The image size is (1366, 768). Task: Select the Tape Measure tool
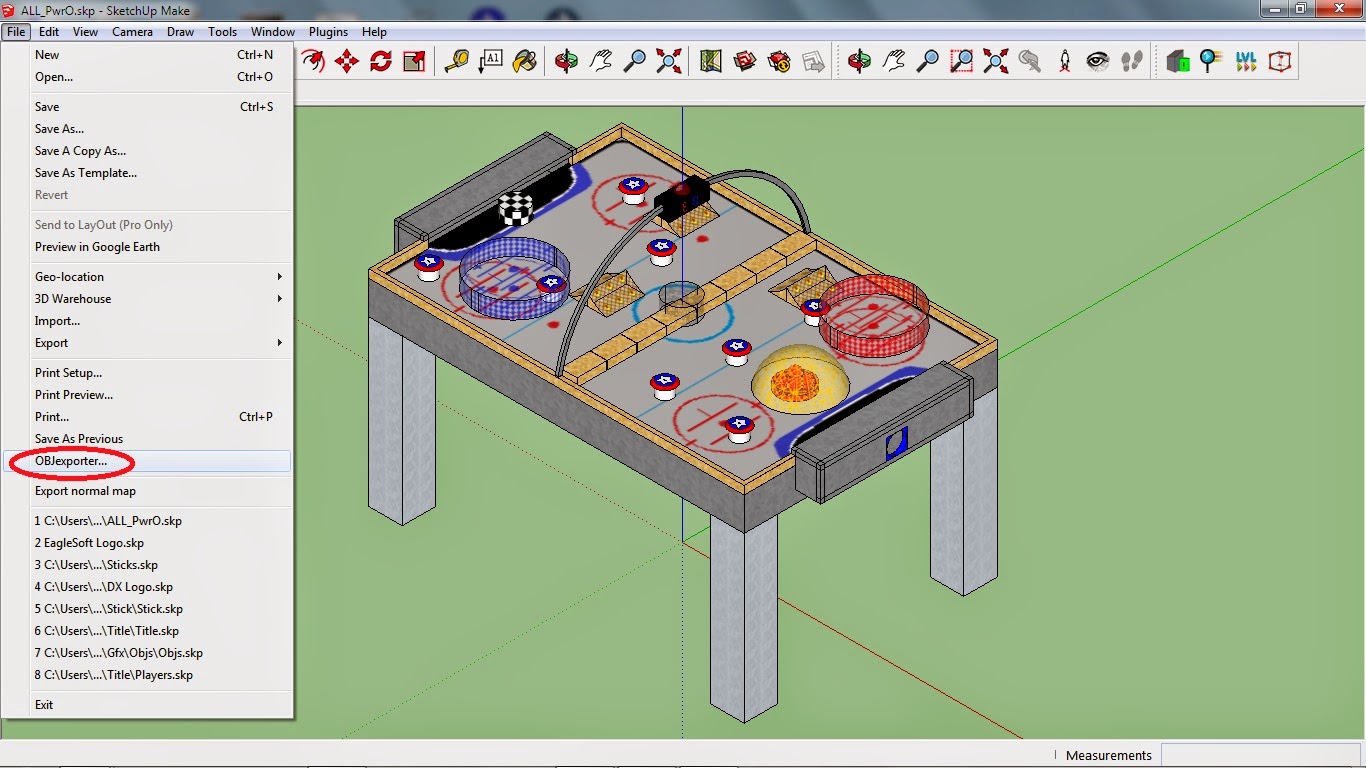tap(457, 61)
